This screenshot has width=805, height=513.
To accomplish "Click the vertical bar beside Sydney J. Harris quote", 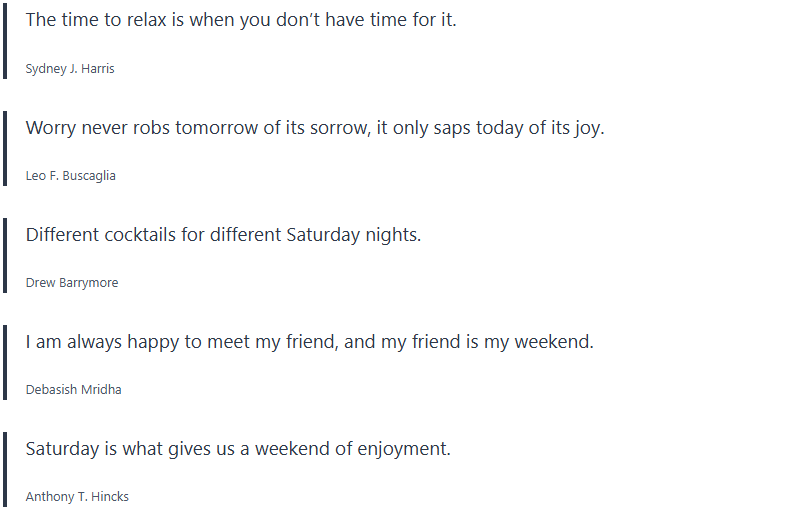I will coord(5,40).
